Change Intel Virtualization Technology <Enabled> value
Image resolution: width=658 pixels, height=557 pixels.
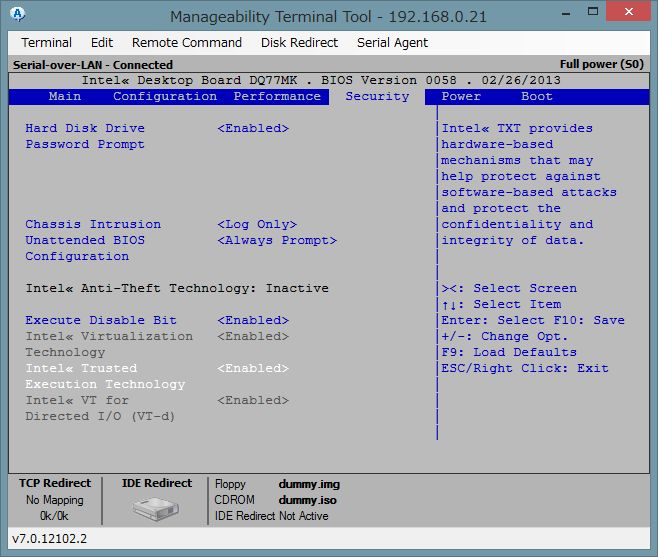coord(253,336)
